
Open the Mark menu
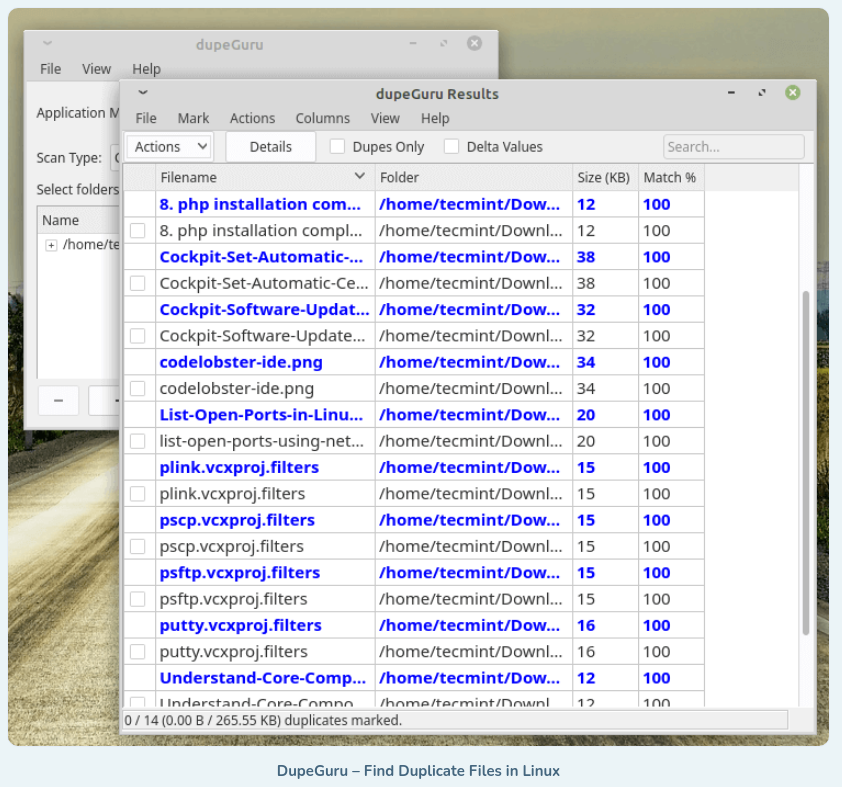click(193, 118)
